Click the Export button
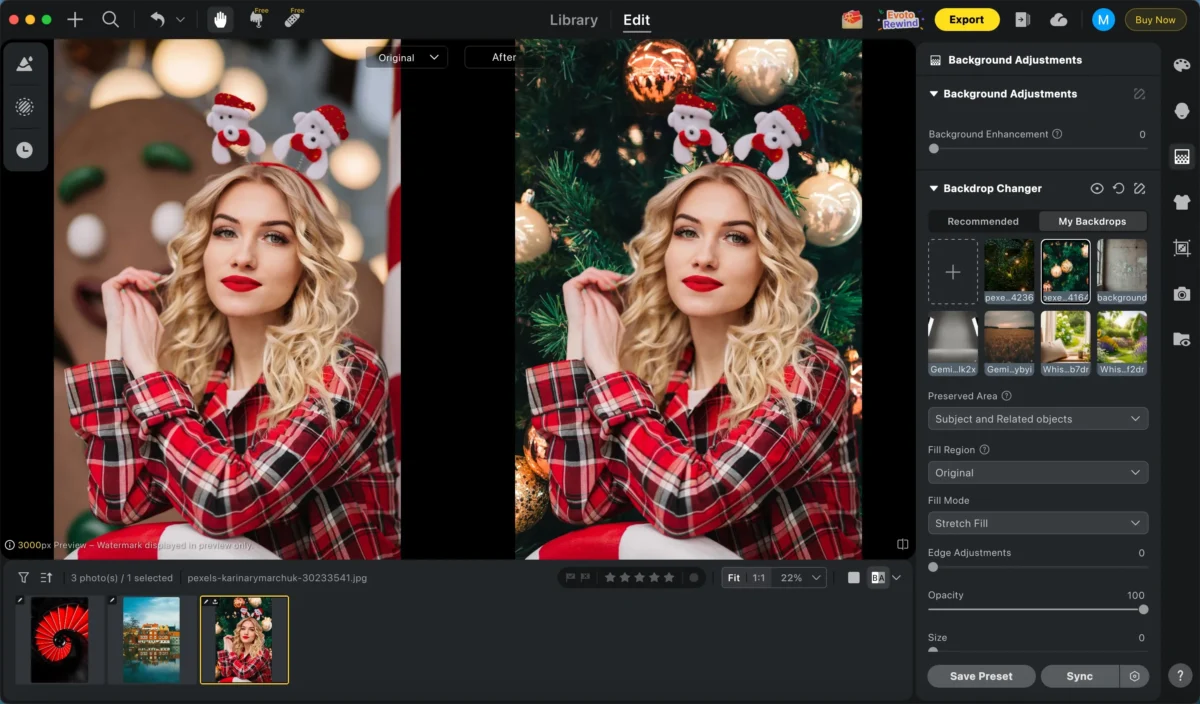1200x704 pixels. [966, 19]
